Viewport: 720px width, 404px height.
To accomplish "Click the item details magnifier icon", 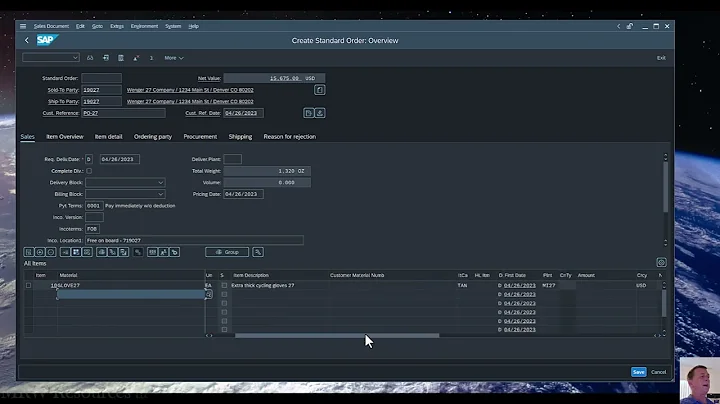I will pyautogui.click(x=28, y=252).
